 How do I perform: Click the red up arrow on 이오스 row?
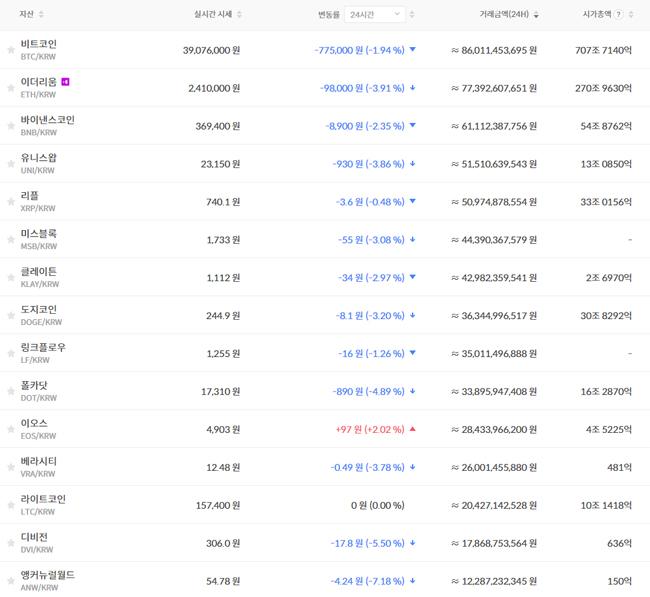412,429
